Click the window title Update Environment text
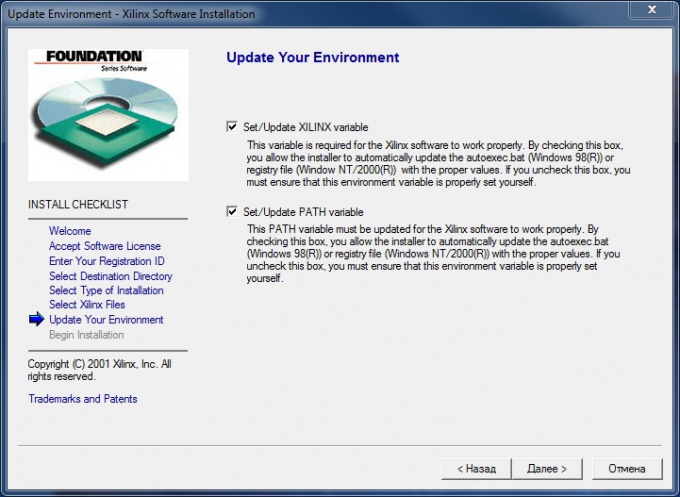 coord(131,14)
